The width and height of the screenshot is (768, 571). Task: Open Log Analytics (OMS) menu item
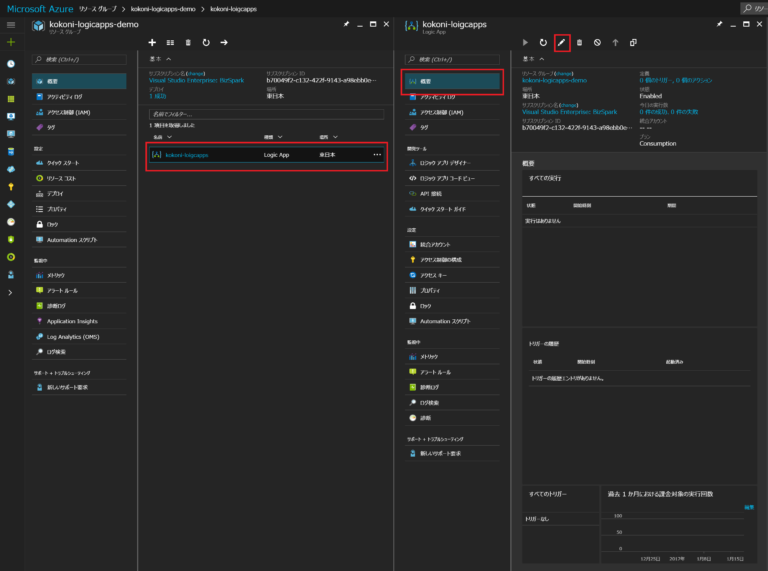[x=74, y=336]
